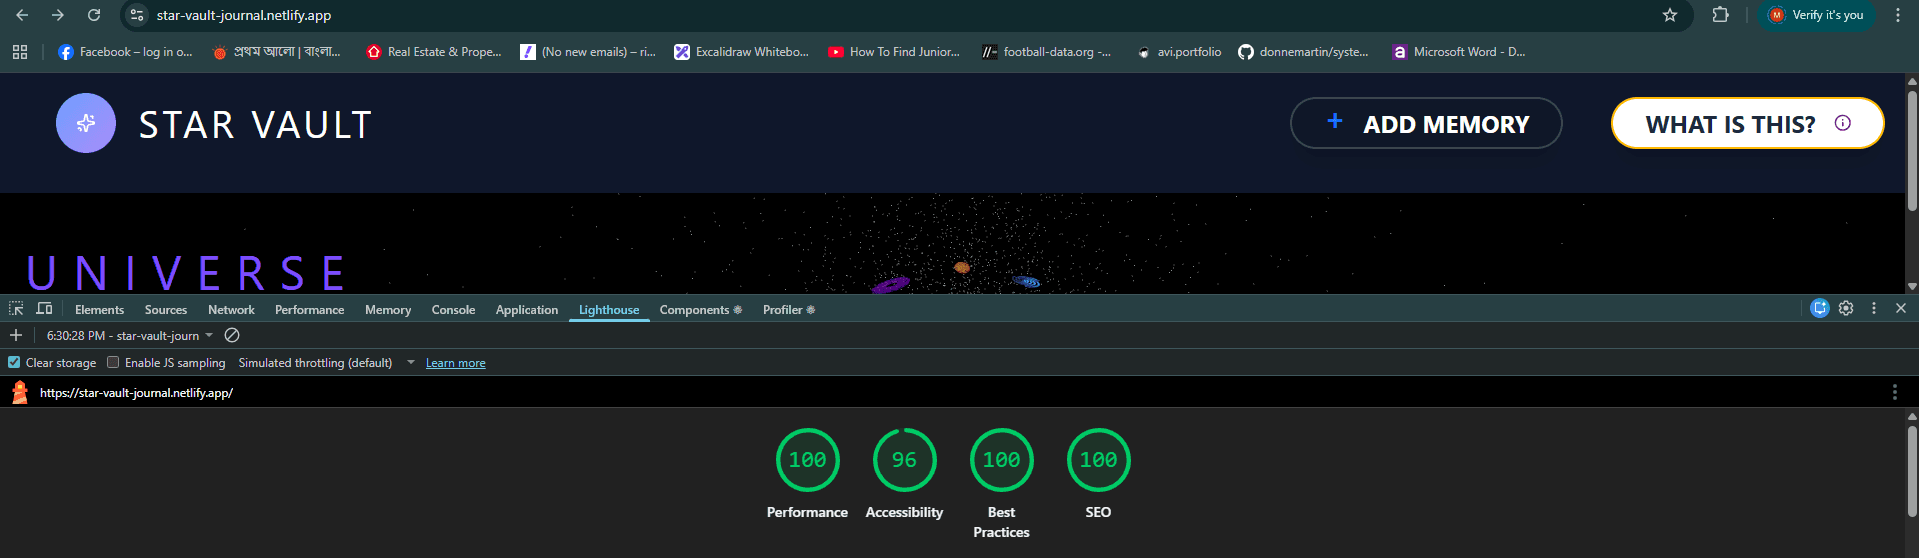Screen dimensions: 1919x558
Task: Open site information icon in address bar
Action: (x=138, y=15)
